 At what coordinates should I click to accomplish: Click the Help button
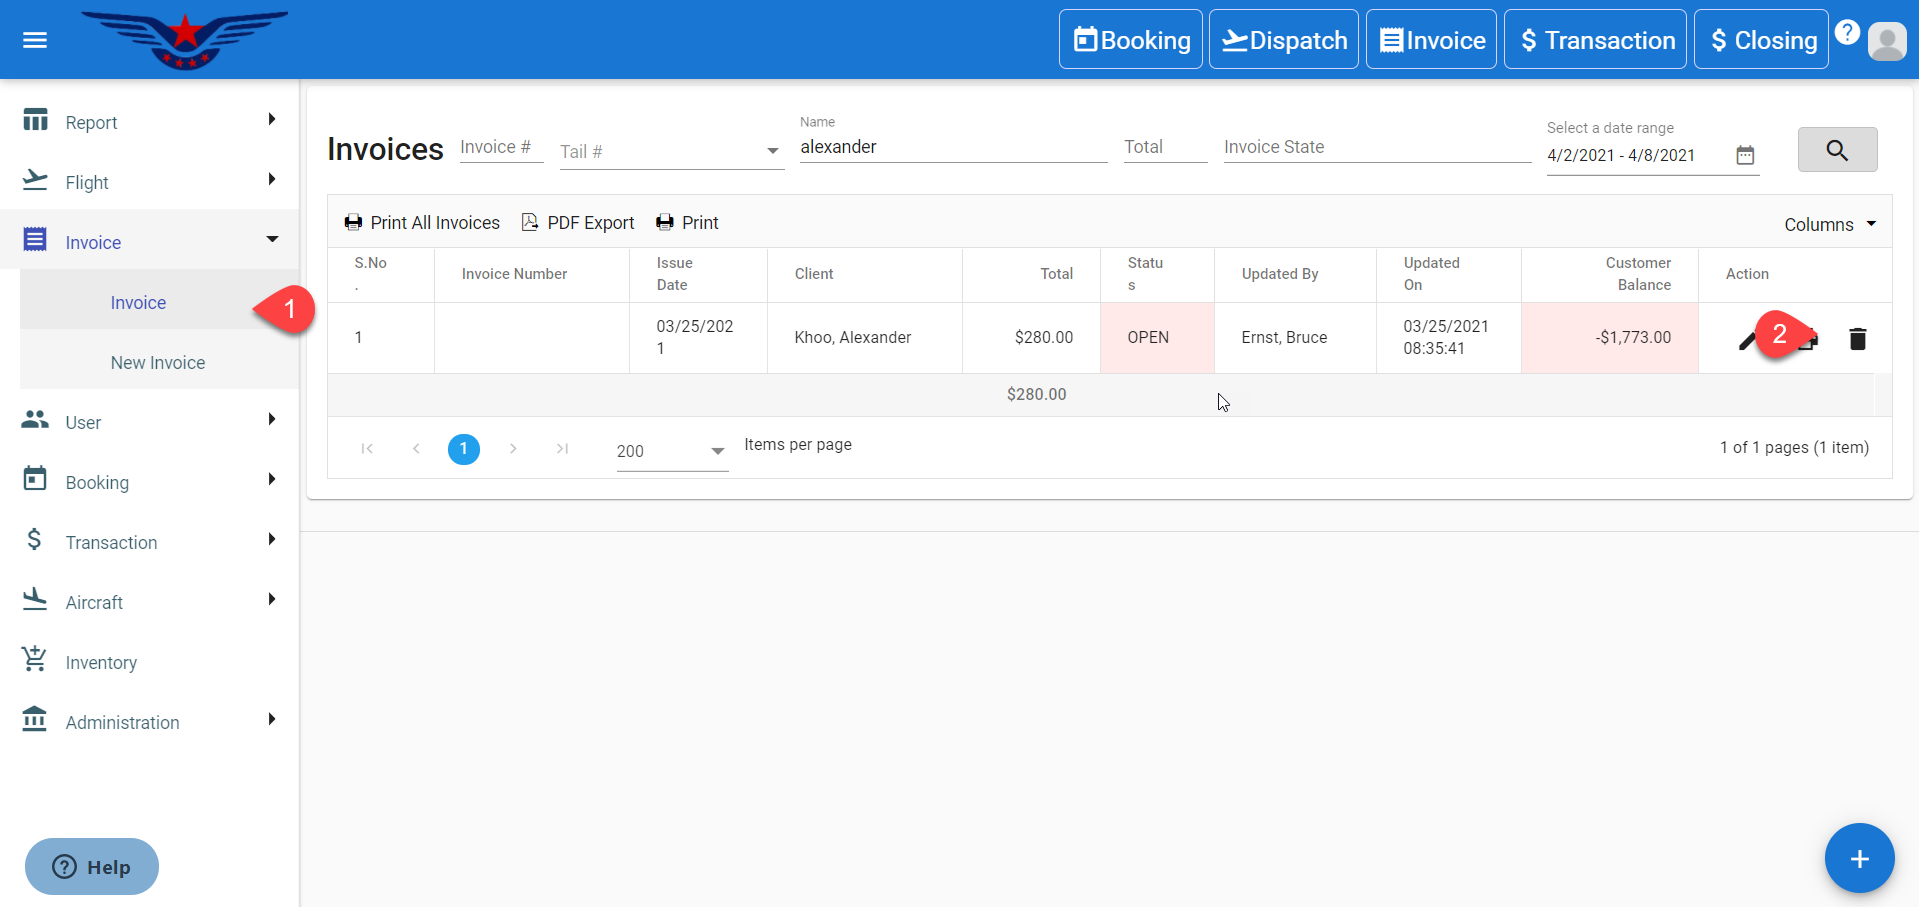92,866
